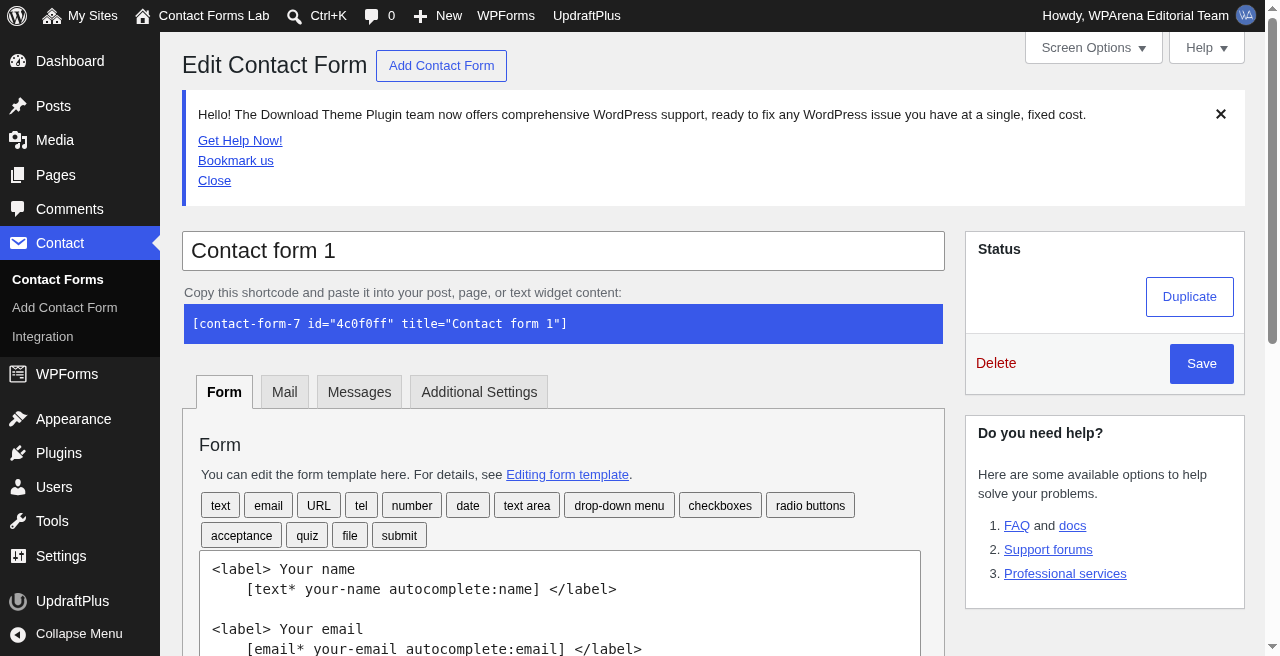Insert acceptance tag button
The height and width of the screenshot is (656, 1280).
[241, 535]
